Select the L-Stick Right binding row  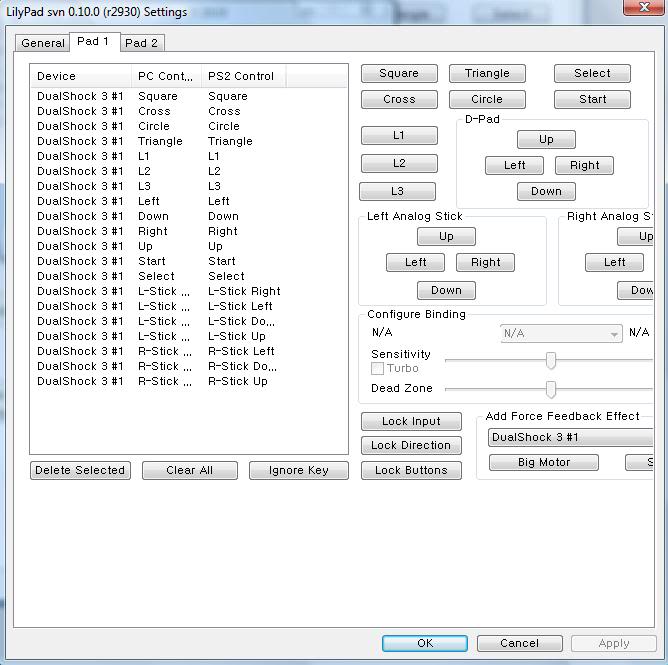[158, 291]
